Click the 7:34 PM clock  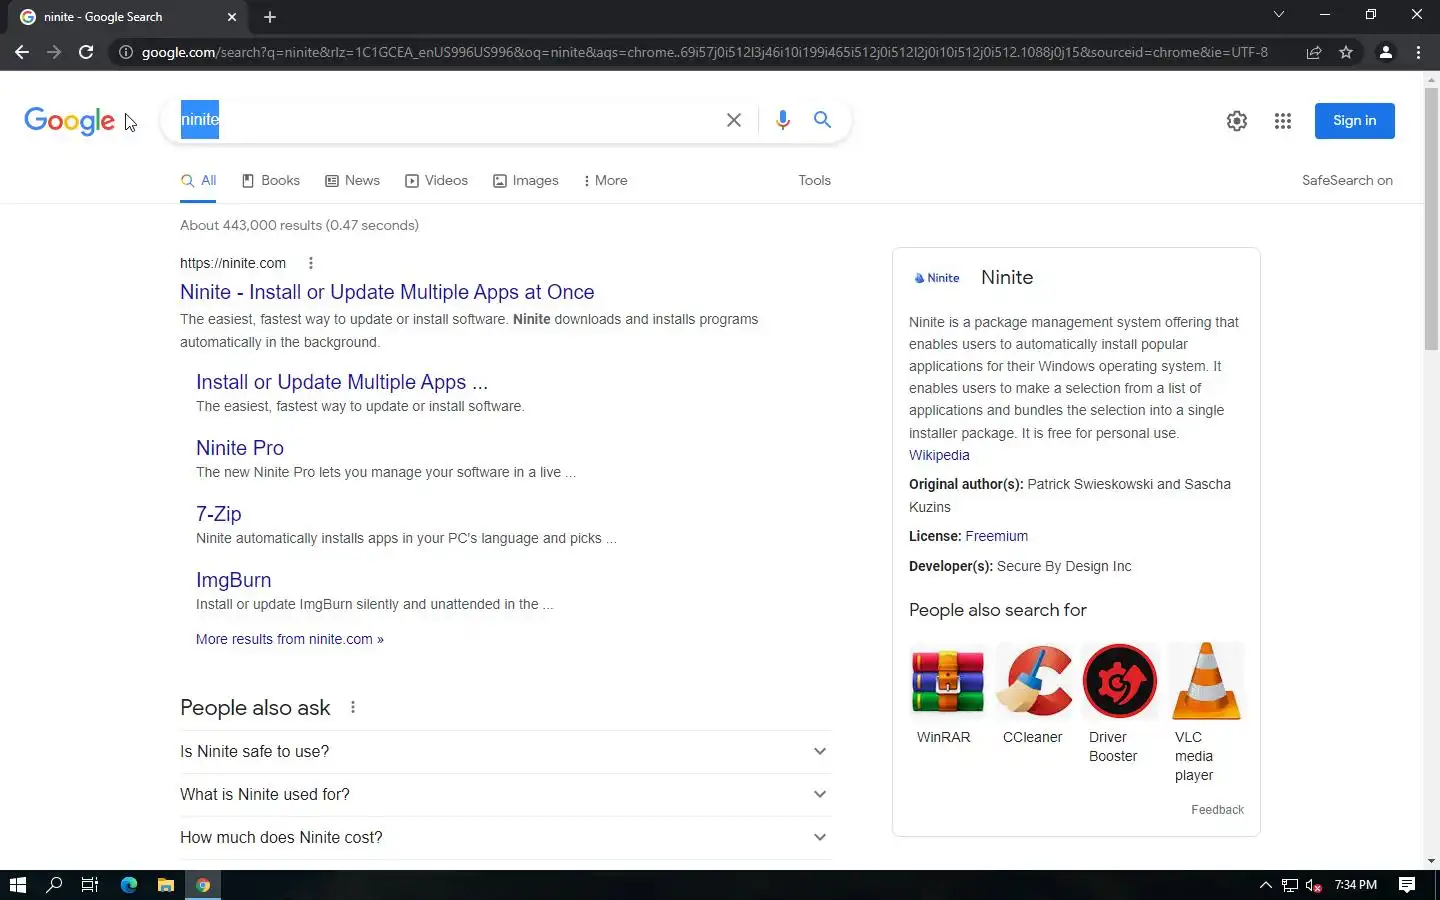pyautogui.click(x=1356, y=885)
